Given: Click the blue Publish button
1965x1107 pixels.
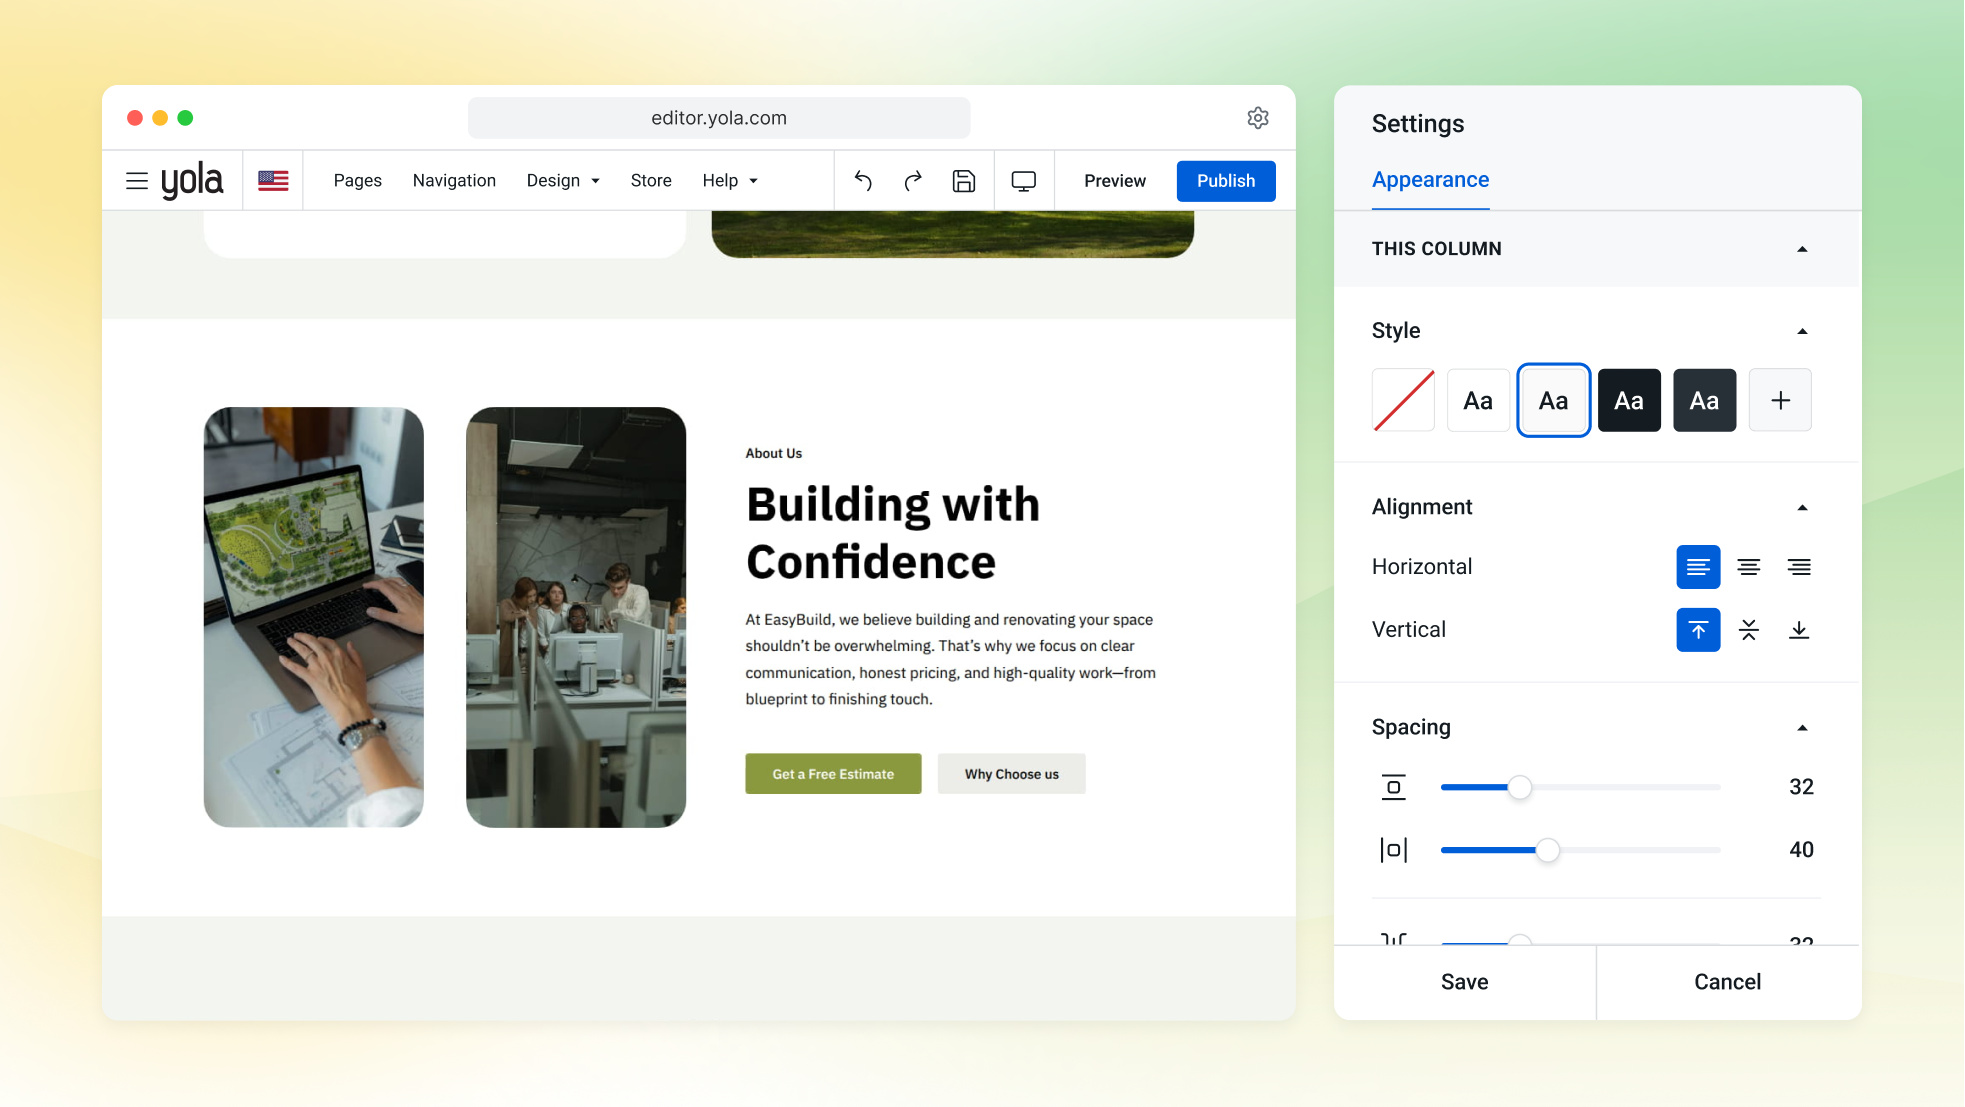Looking at the screenshot, I should (1226, 181).
